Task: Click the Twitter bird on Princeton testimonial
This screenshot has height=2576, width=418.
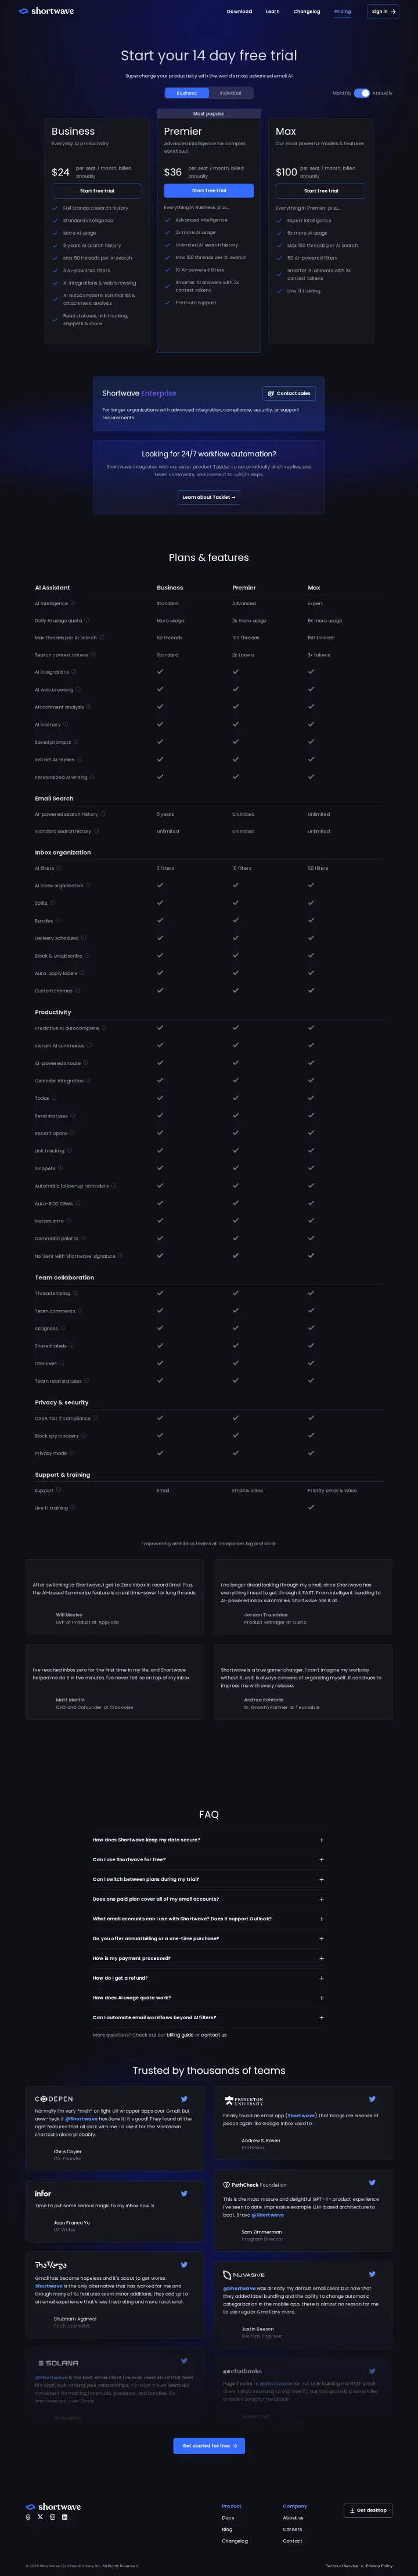Action: click(372, 2099)
